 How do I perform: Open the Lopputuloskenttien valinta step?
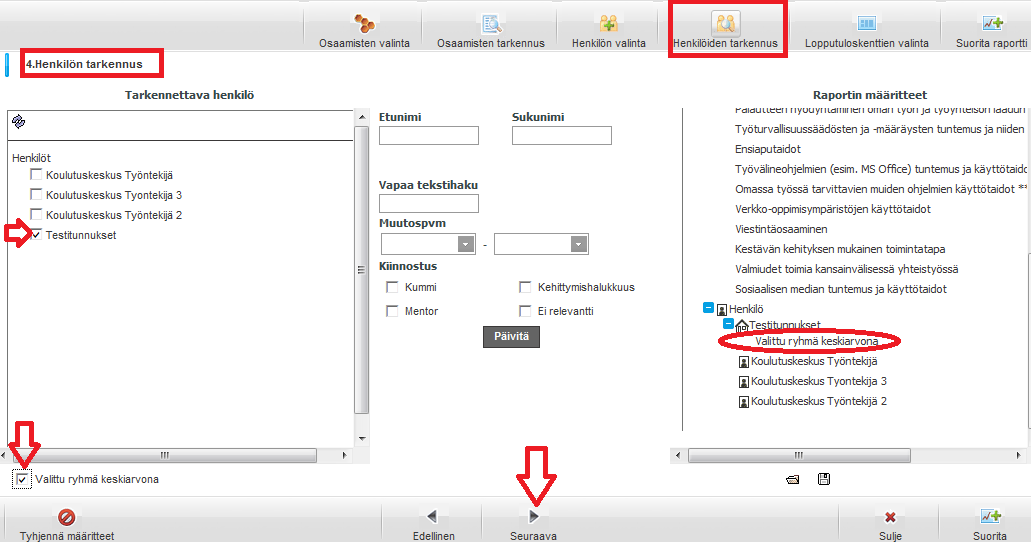pyautogui.click(x=867, y=30)
